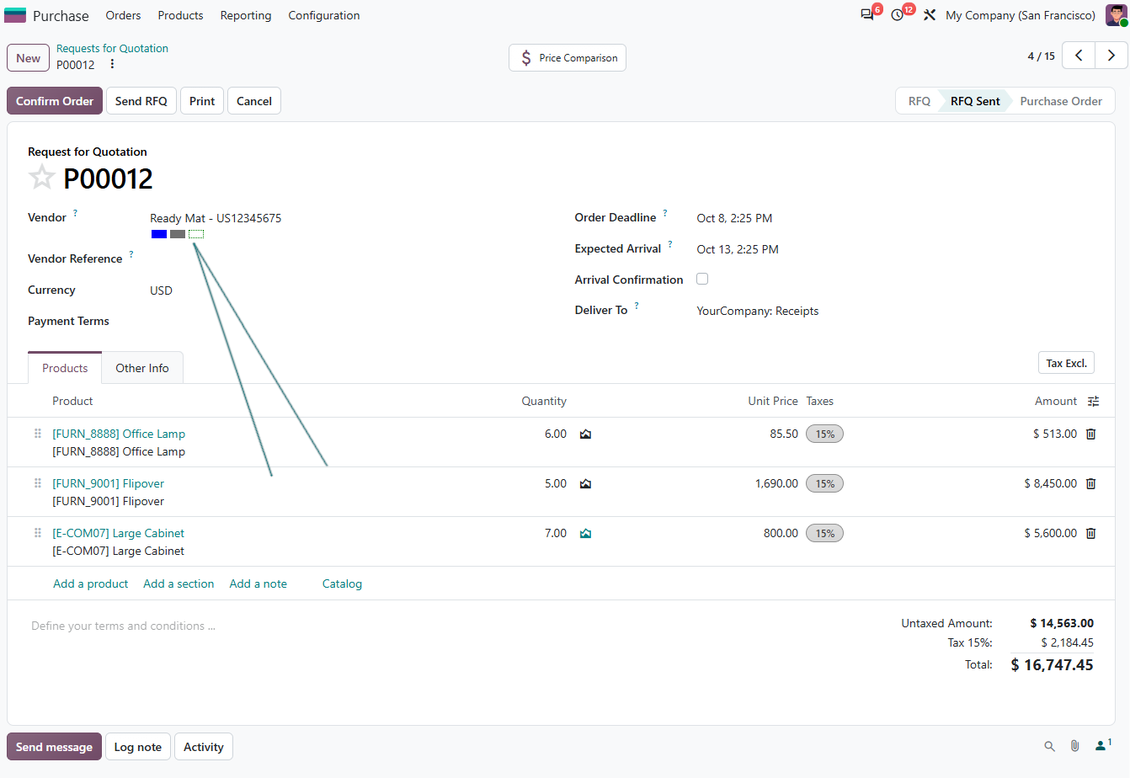1130x778 pixels.
Task: Open the debug tools wrench icon
Action: (930, 15)
